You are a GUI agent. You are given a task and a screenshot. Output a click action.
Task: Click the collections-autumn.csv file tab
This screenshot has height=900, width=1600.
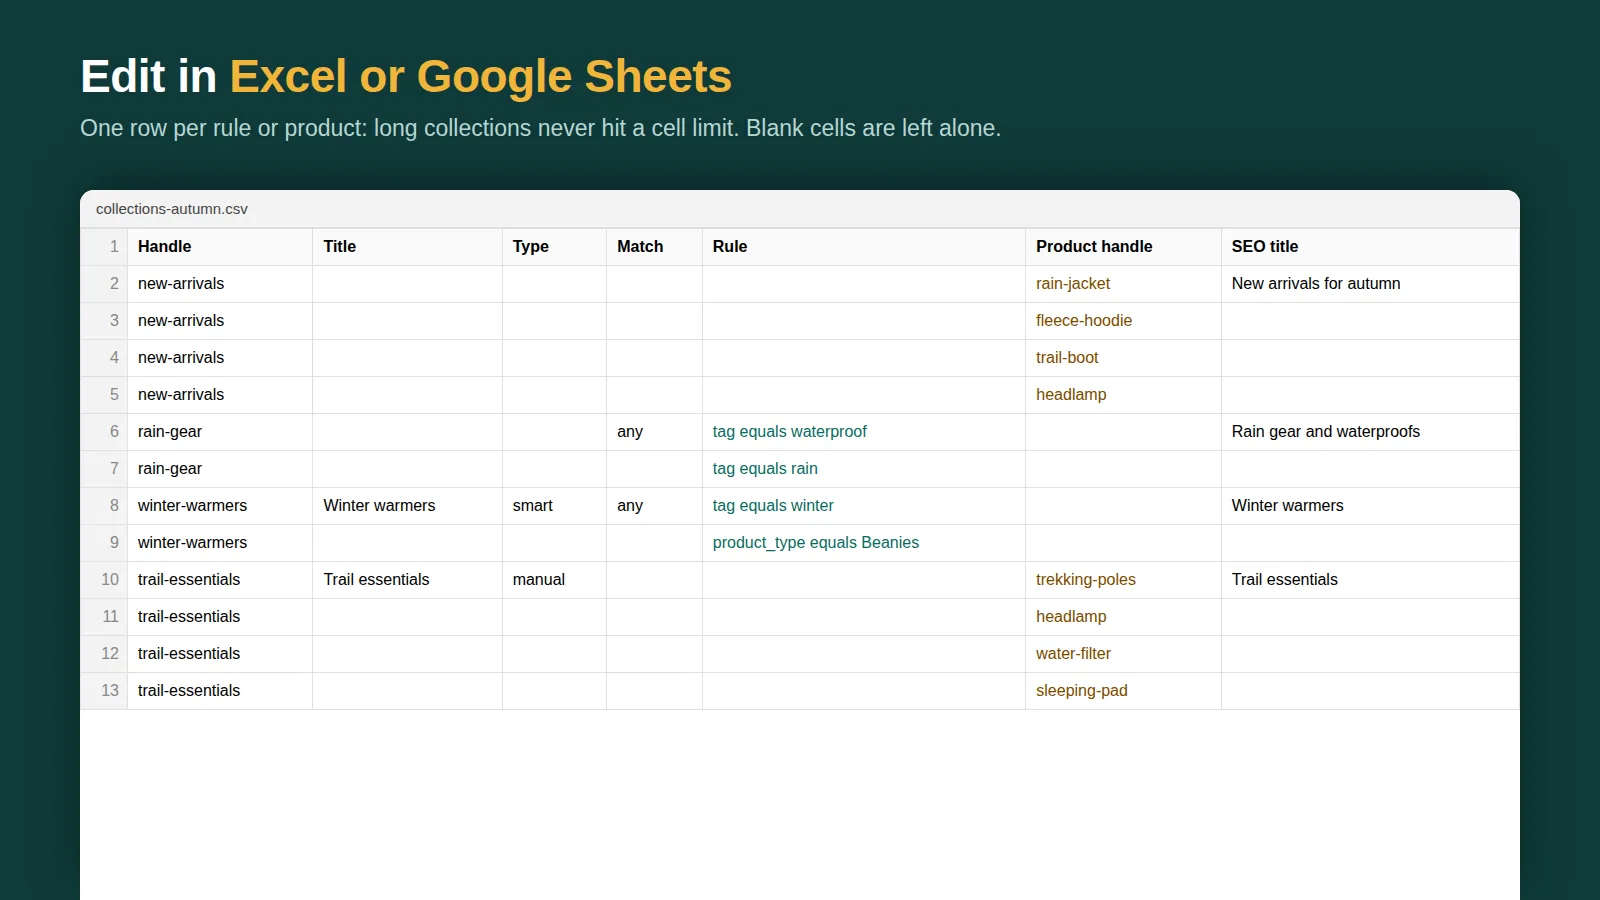pyautogui.click(x=172, y=209)
